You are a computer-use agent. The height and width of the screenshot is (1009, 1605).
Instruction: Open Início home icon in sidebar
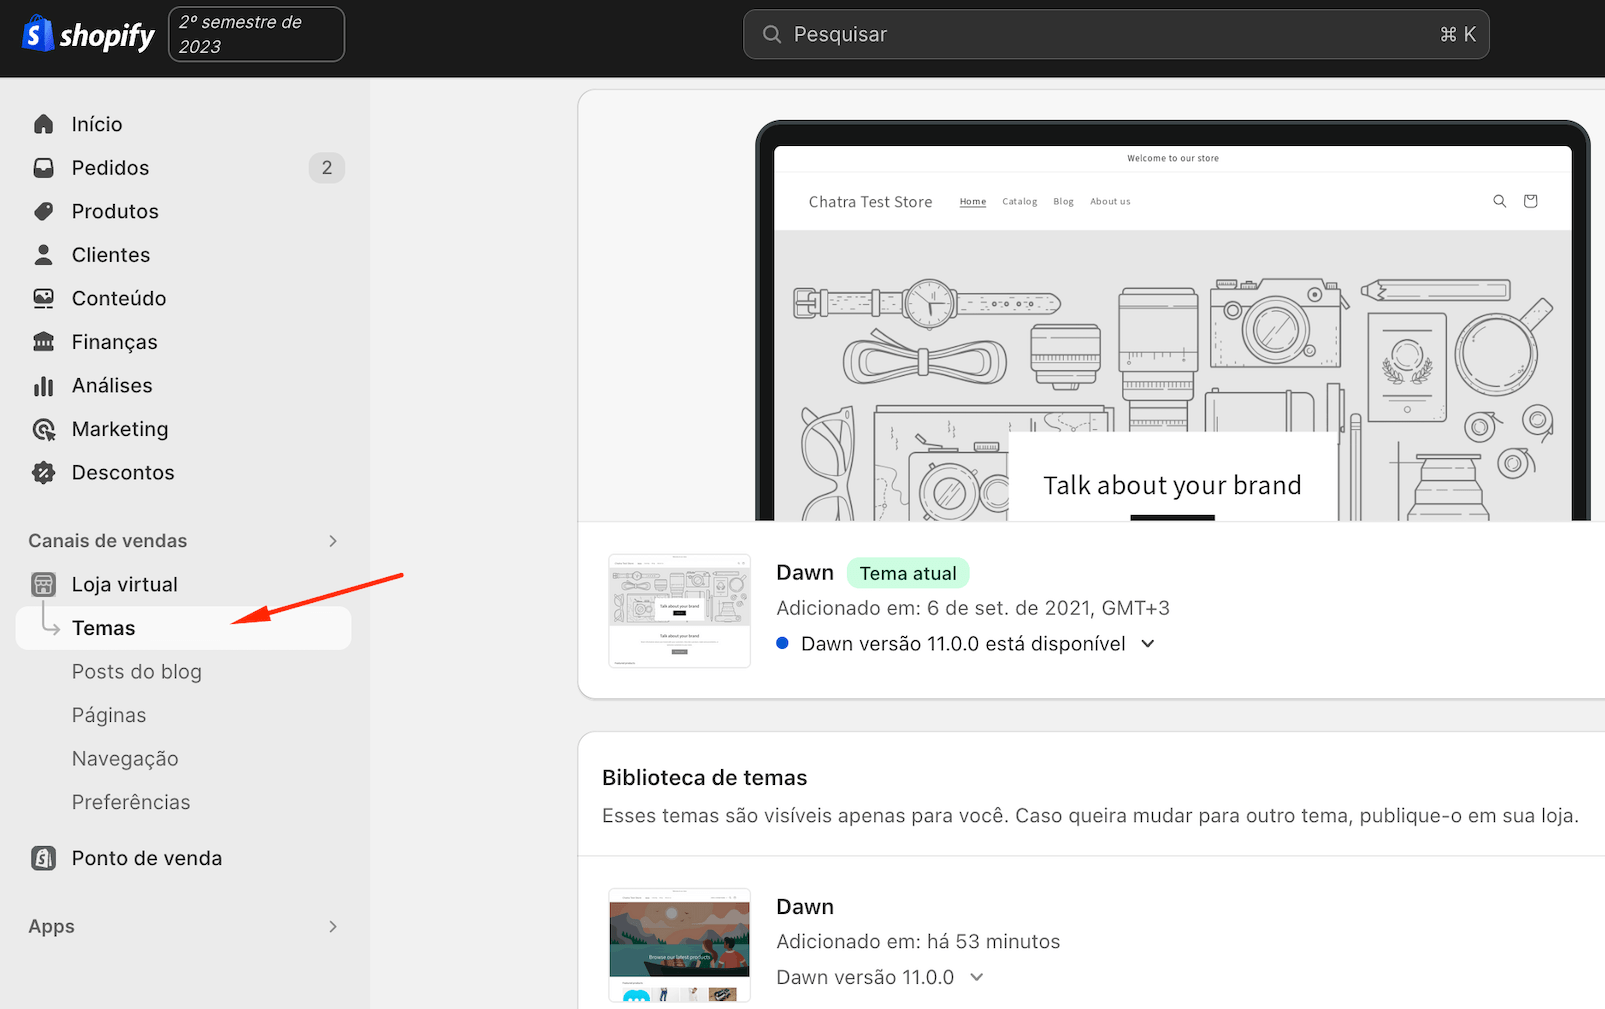coord(43,124)
